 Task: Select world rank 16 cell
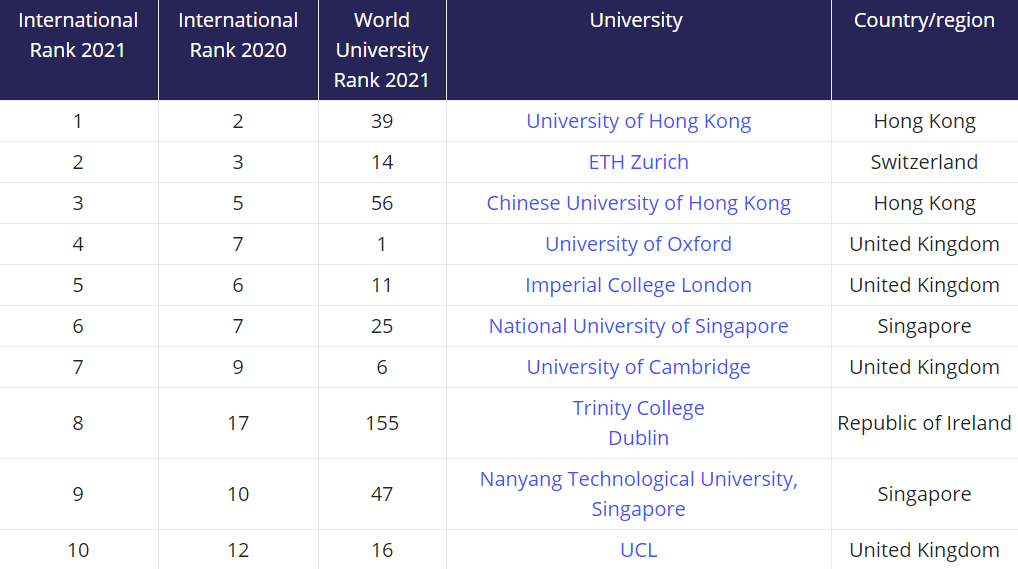(x=382, y=550)
